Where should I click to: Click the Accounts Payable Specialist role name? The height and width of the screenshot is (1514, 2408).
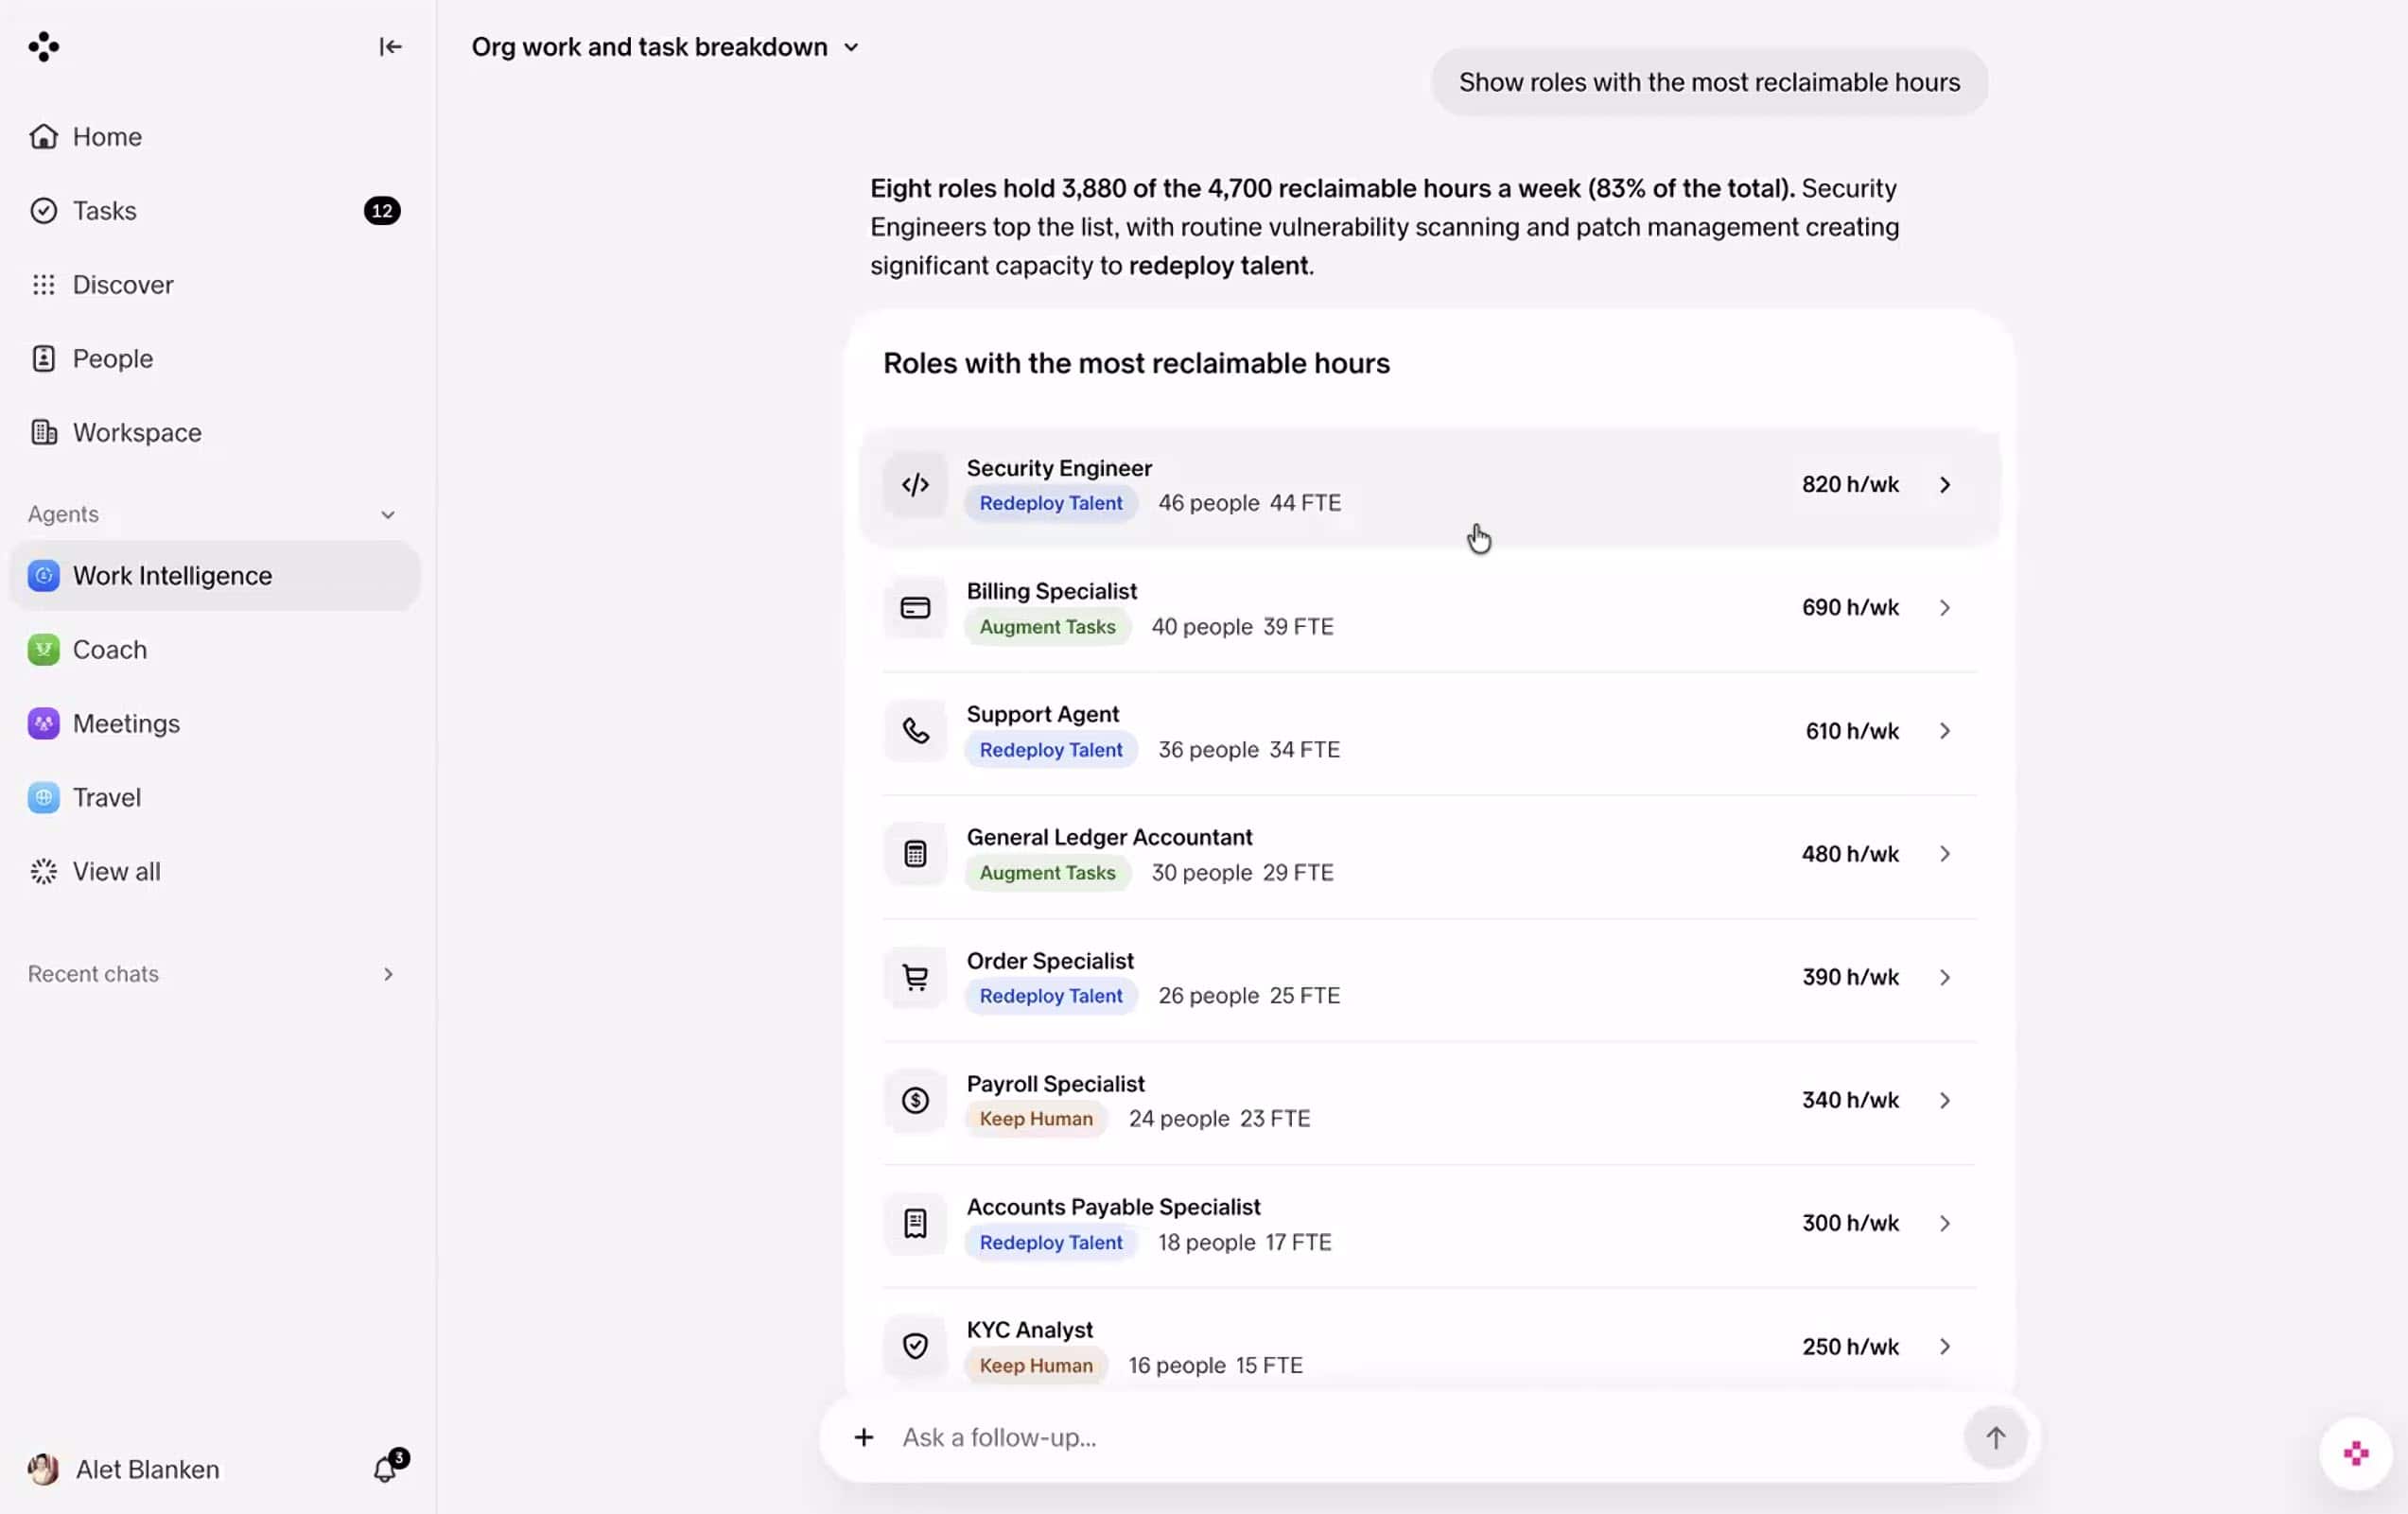coord(1112,1206)
